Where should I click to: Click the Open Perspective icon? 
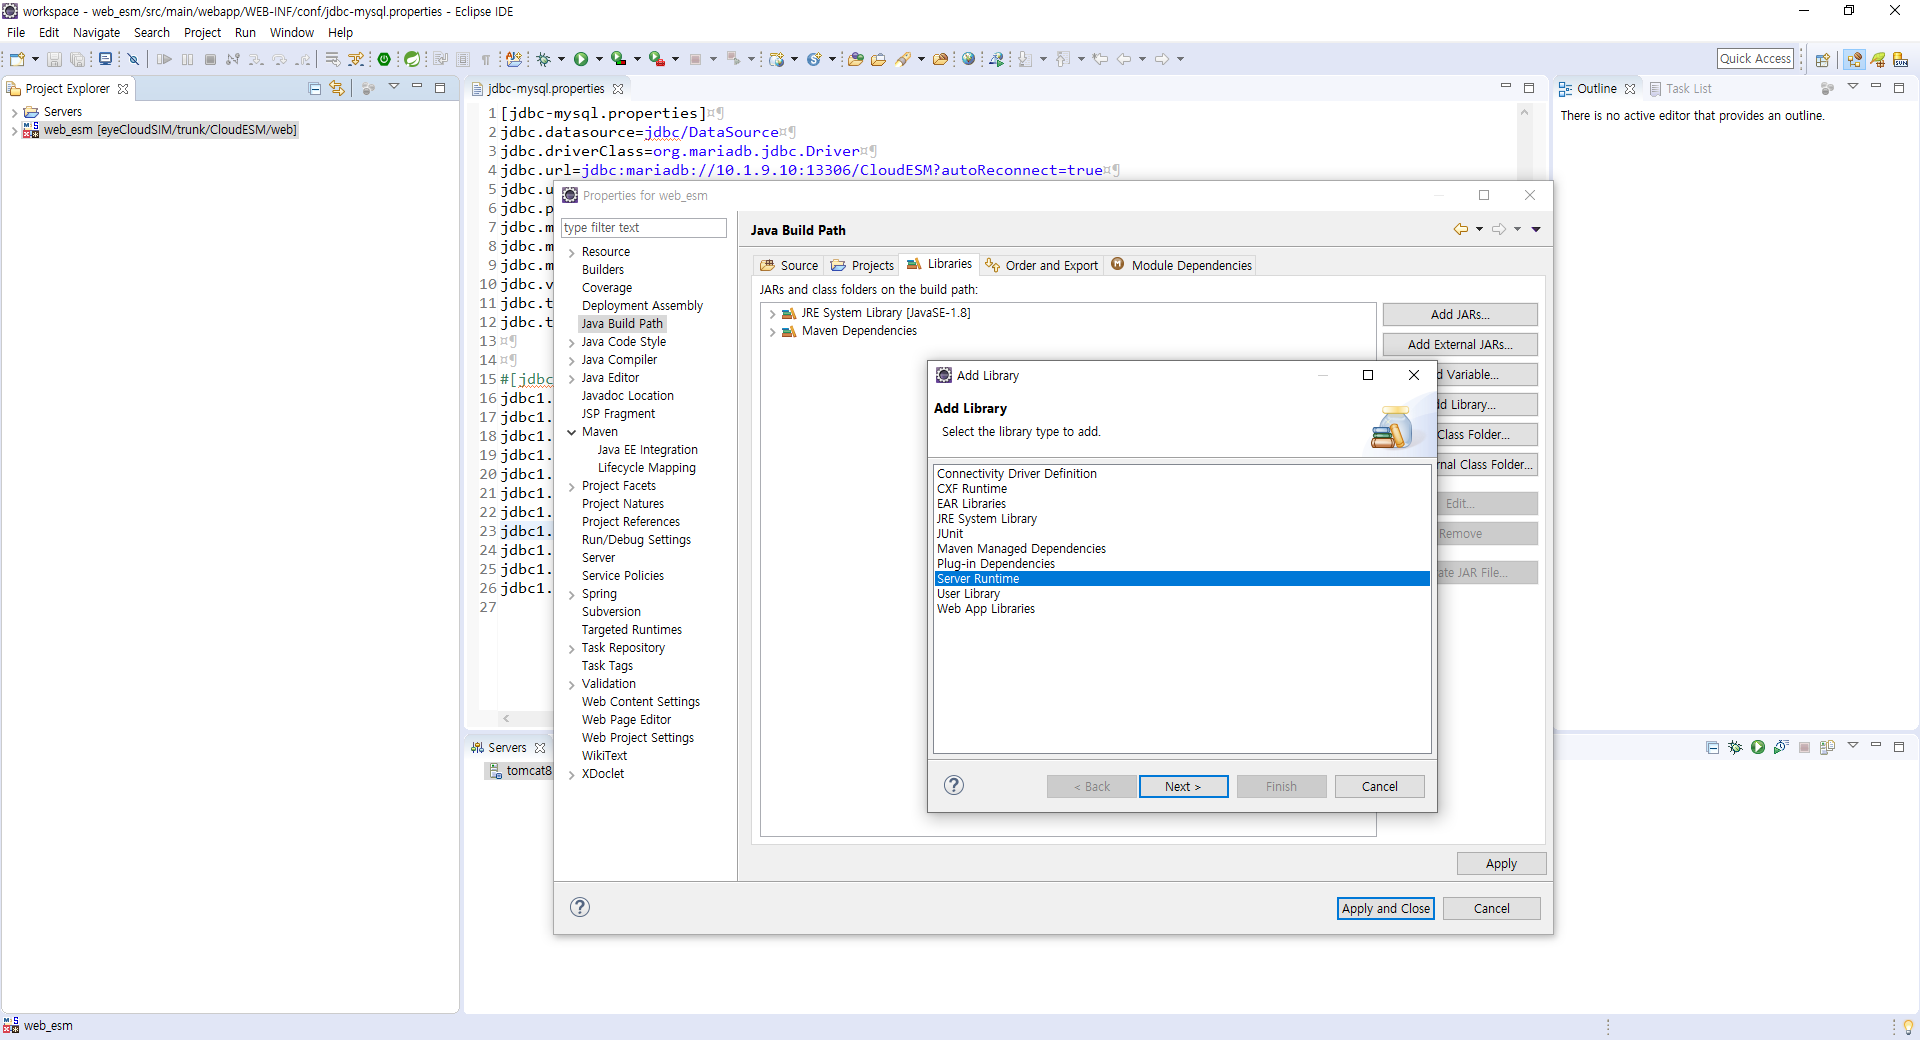pyautogui.click(x=1823, y=60)
